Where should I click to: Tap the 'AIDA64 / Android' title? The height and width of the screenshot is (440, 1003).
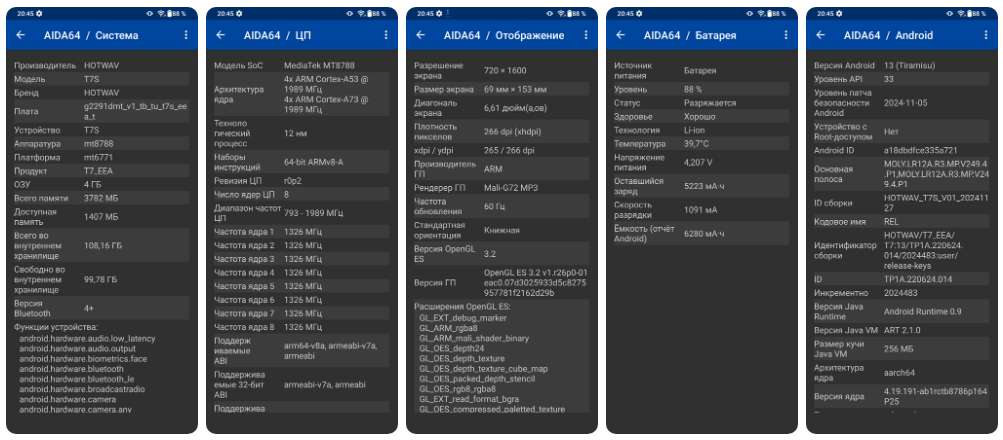(888, 36)
